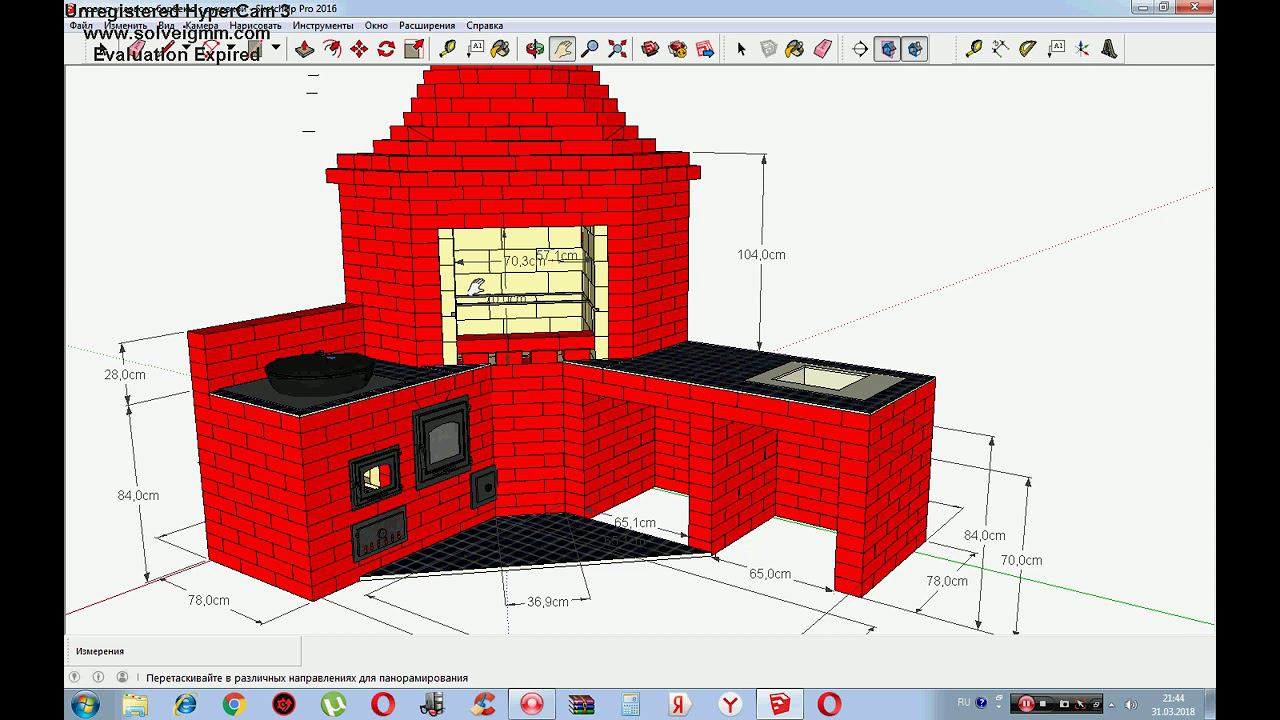Toggle Display Section Cuts button

(914, 49)
